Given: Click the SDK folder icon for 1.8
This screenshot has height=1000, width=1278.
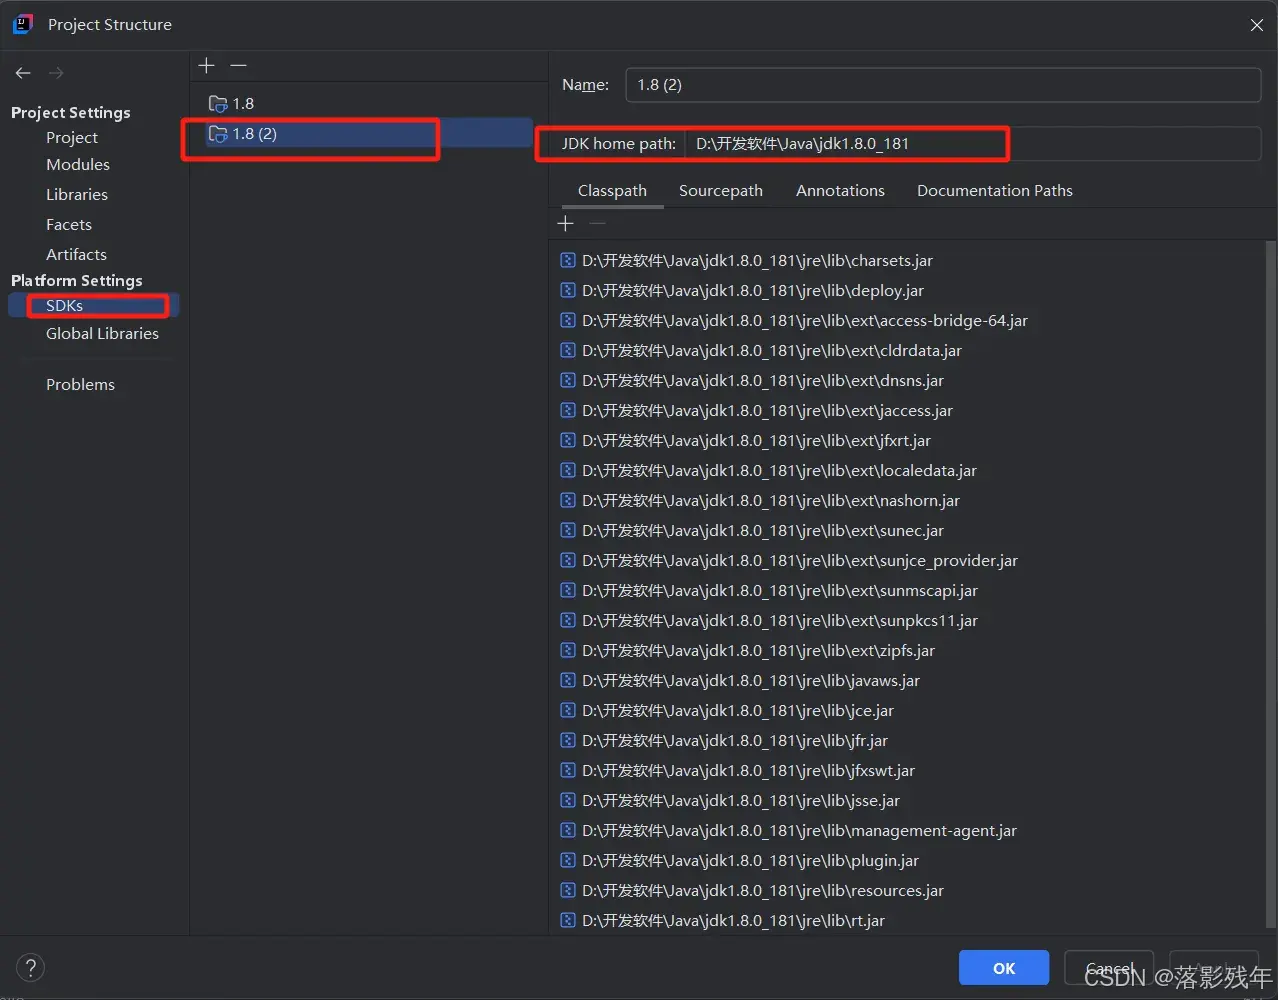Looking at the screenshot, I should coord(217,104).
